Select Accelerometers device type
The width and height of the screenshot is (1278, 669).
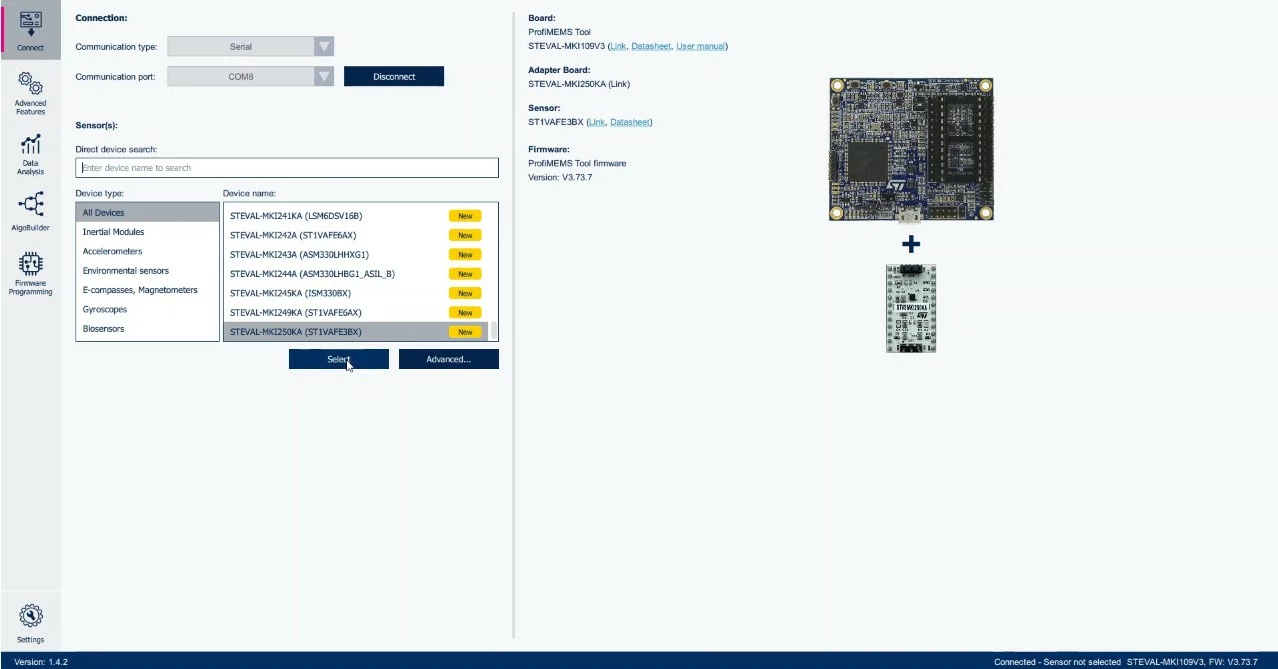(147, 251)
